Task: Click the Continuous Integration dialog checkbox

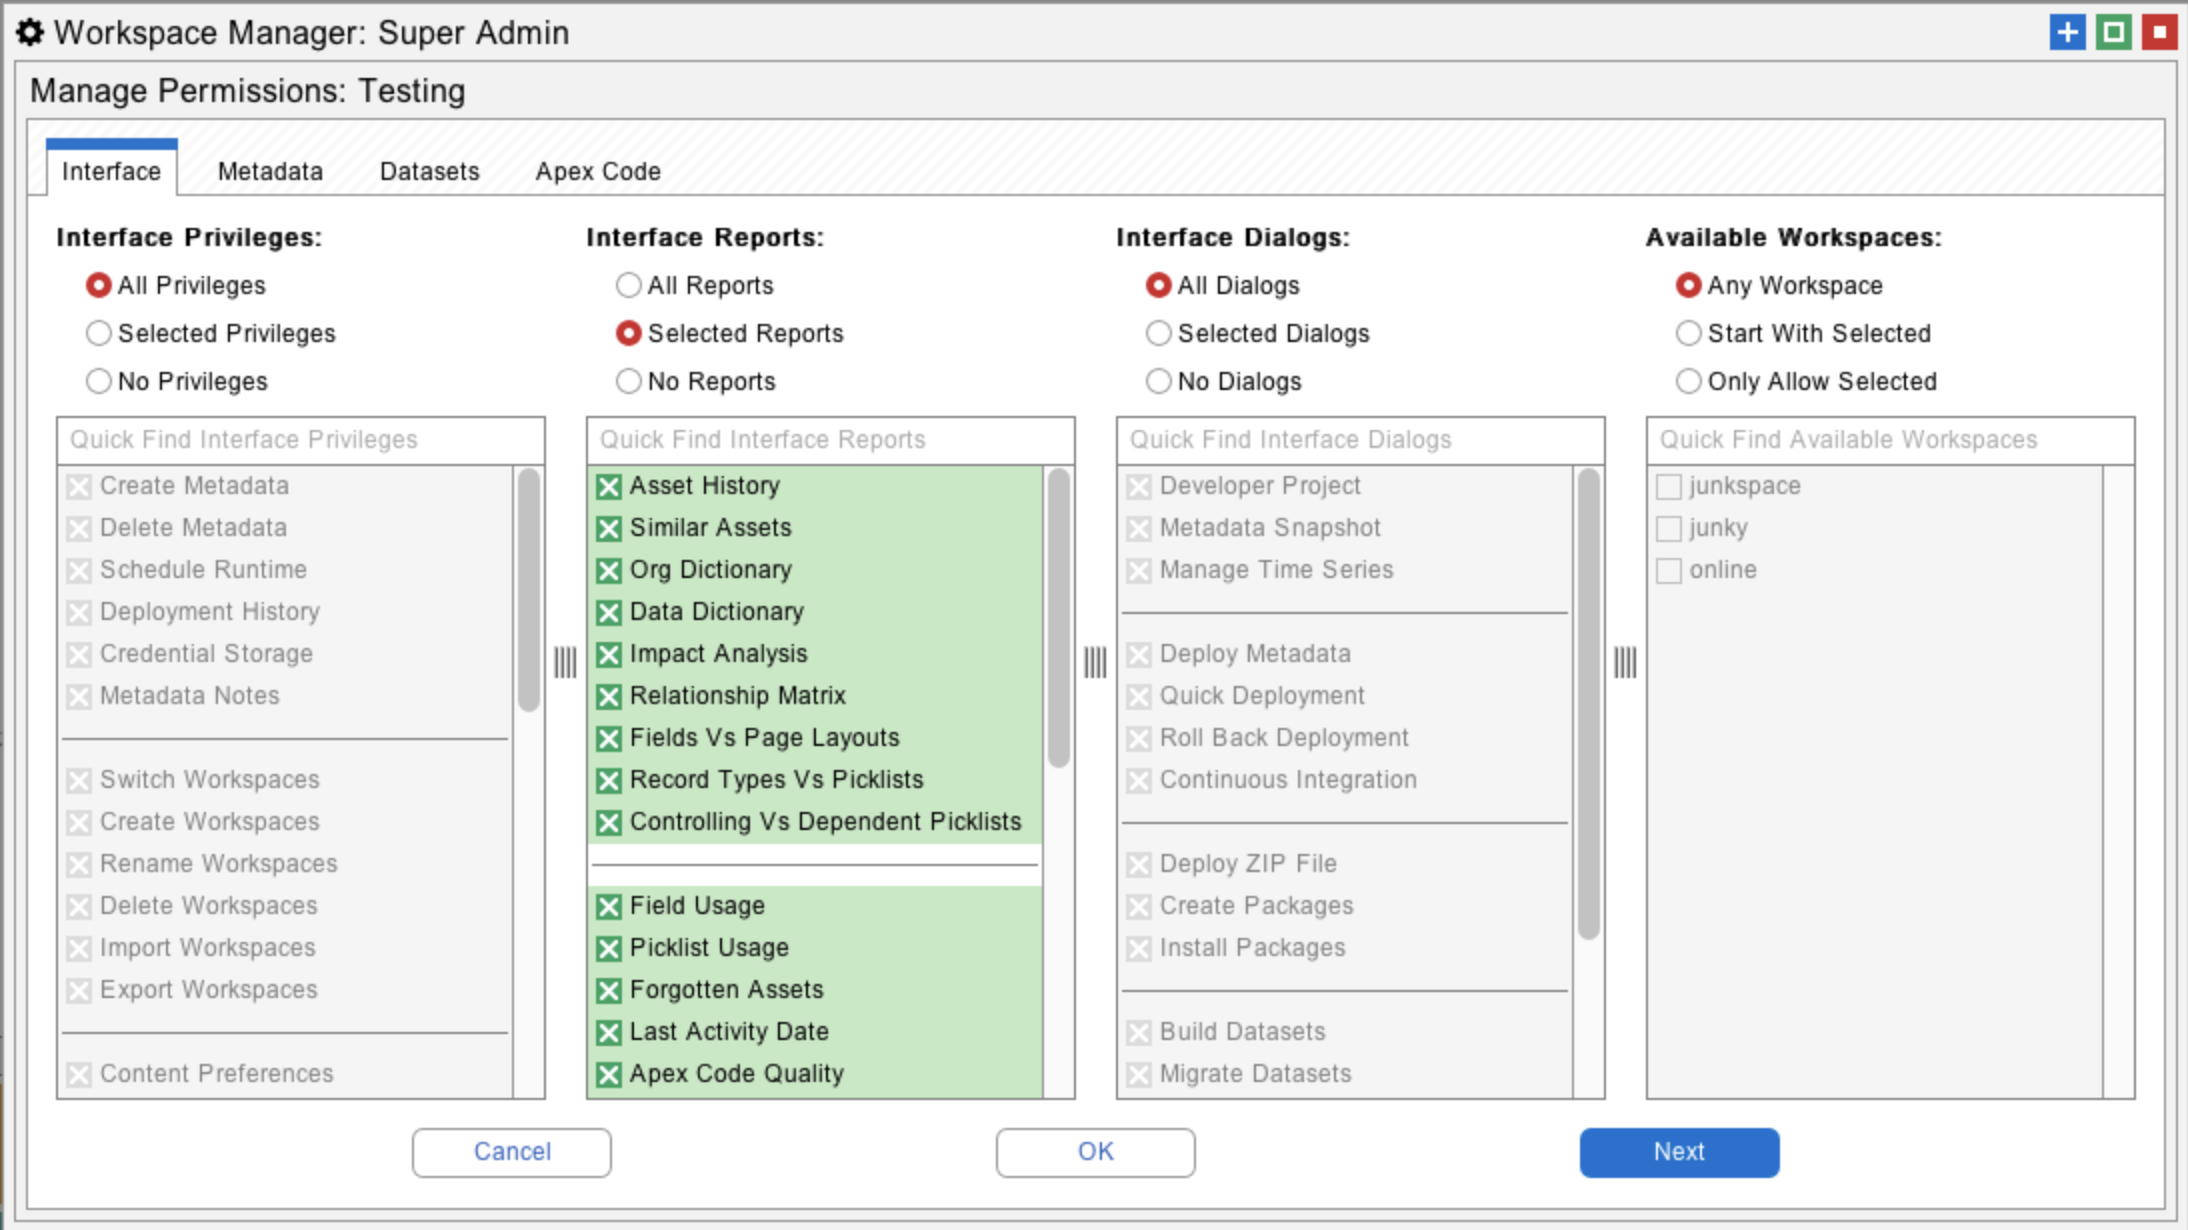Action: [x=1138, y=781]
